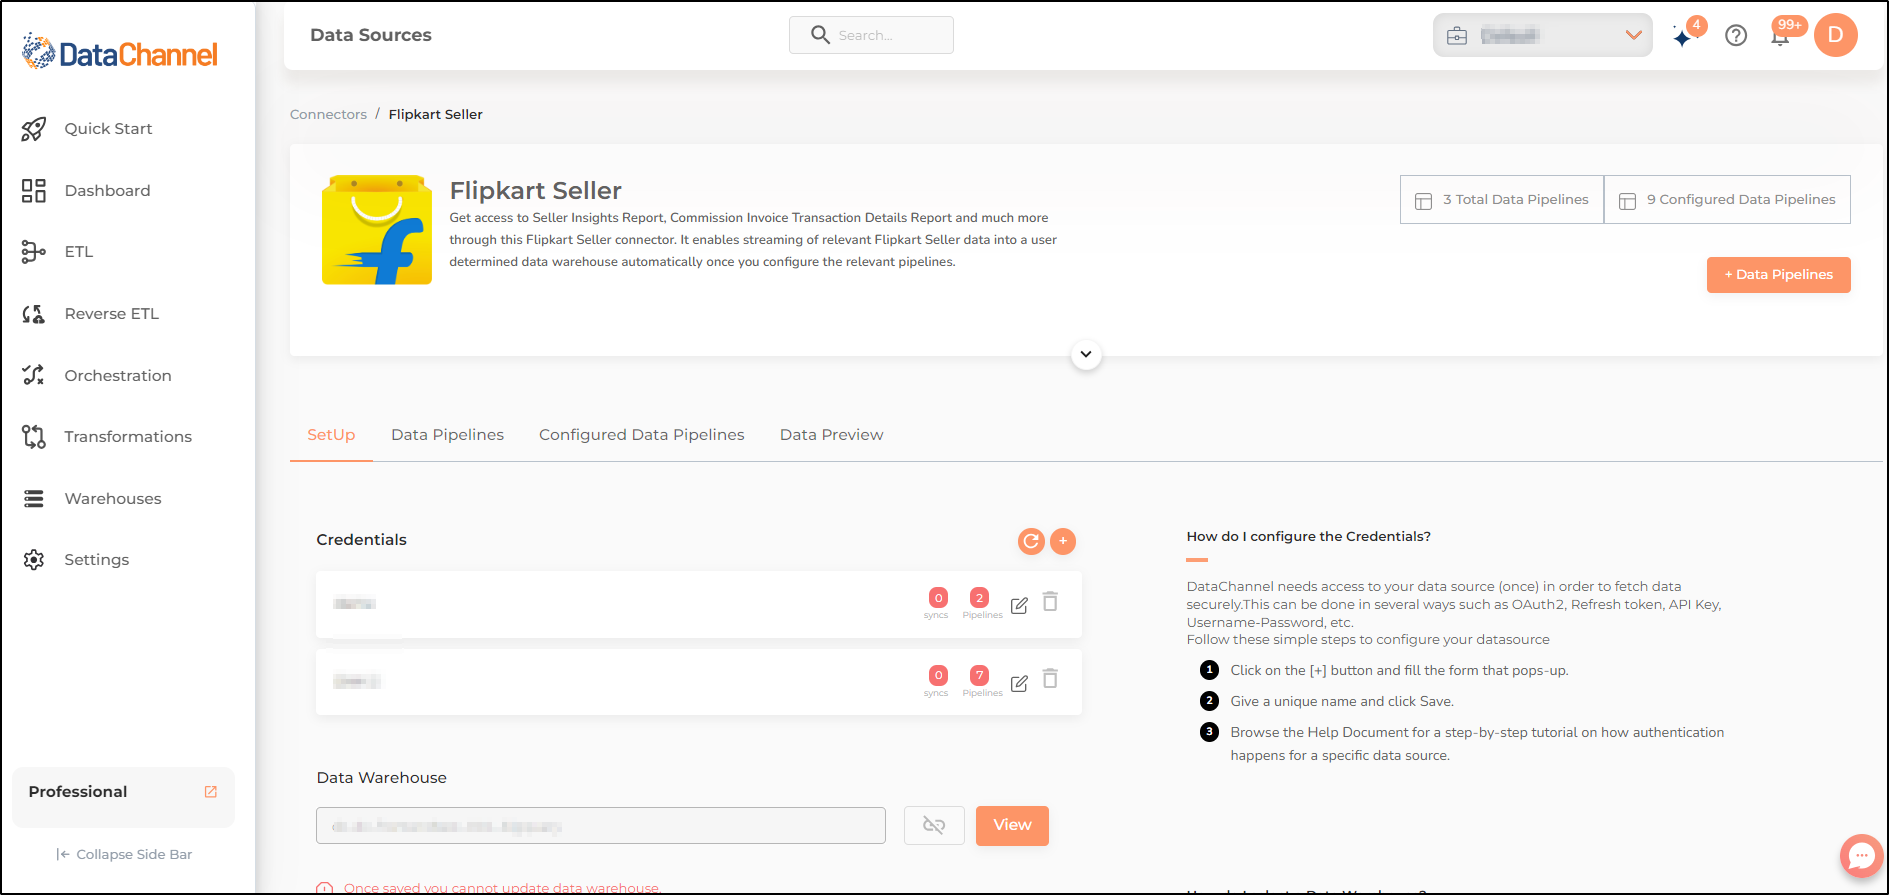Image resolution: width=1889 pixels, height=895 pixels.
Task: Open the sparkle what's-new icon
Action: point(1684,36)
